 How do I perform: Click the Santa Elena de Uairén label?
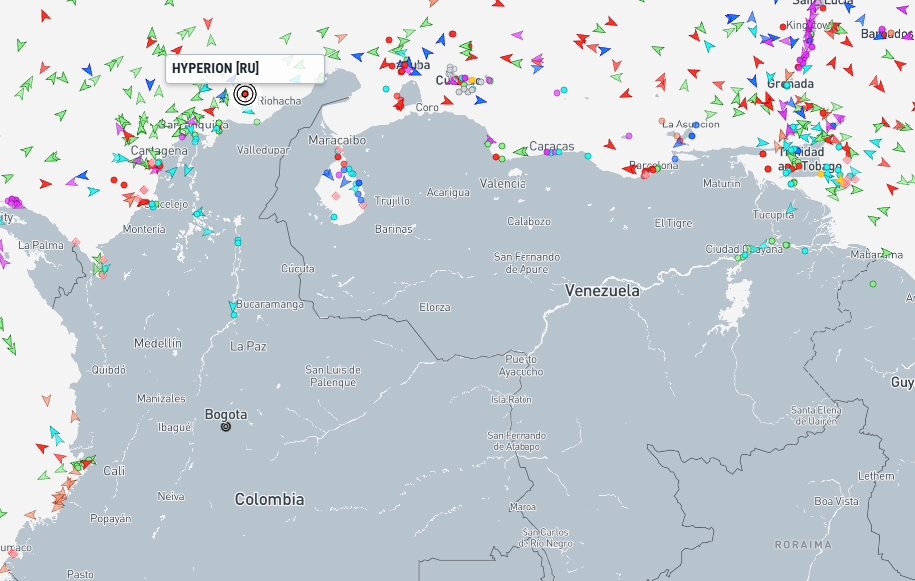(816, 415)
